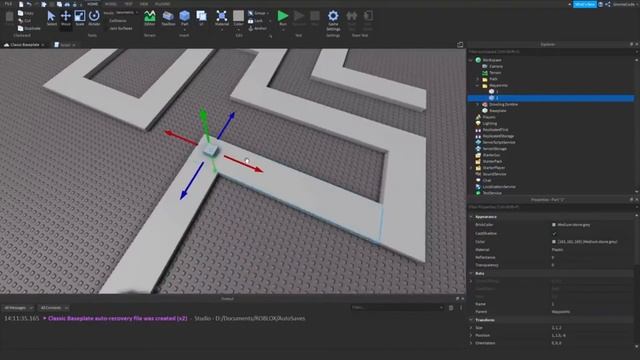Screen dimensions: 640x360
Task: Select the Select arrow tool
Action: (x=51, y=17)
